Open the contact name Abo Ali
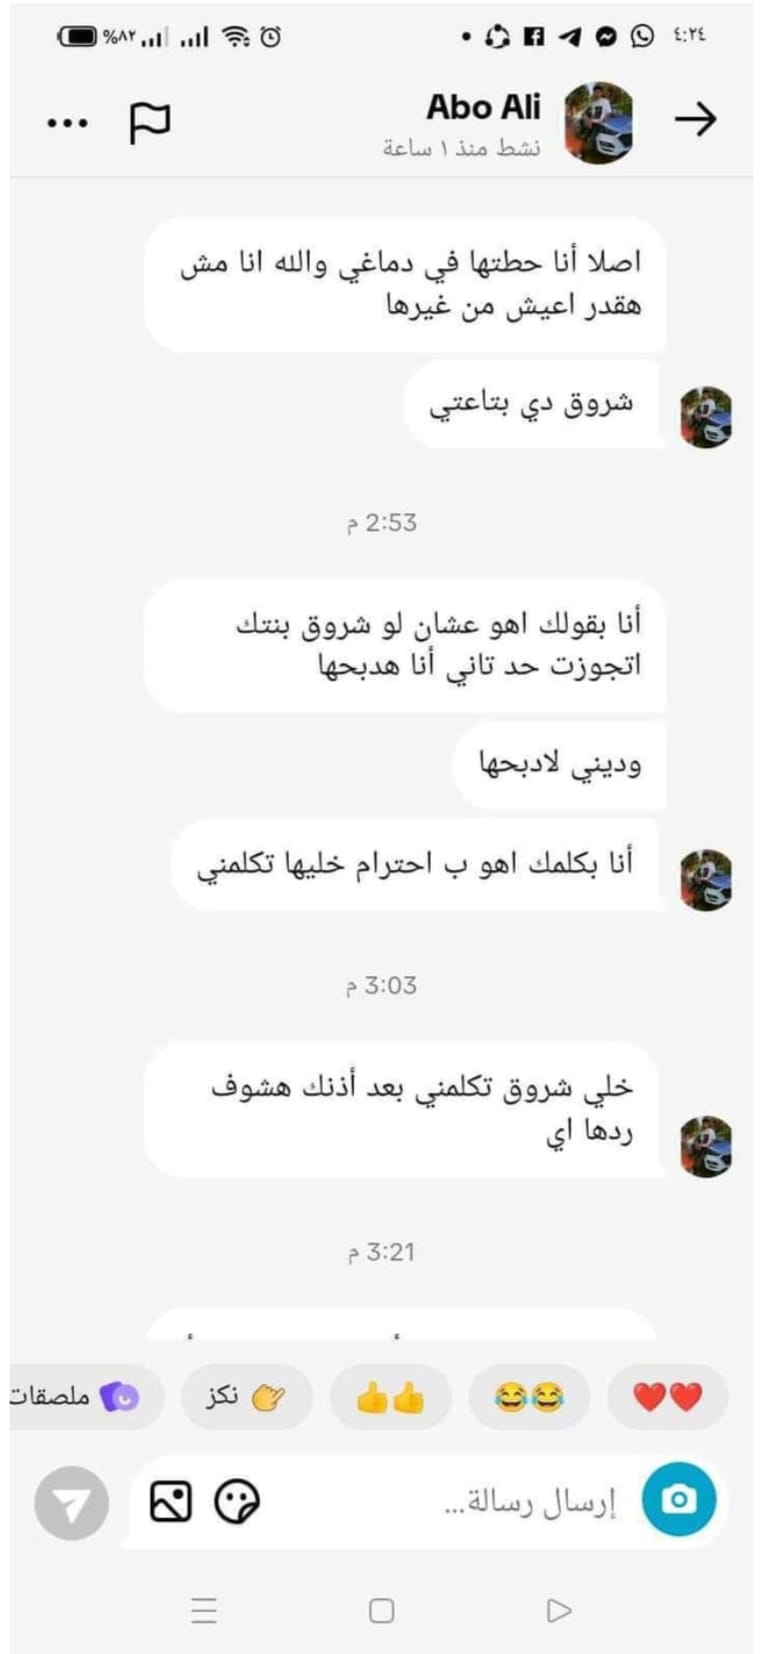The height and width of the screenshot is (1654, 771). [484, 107]
